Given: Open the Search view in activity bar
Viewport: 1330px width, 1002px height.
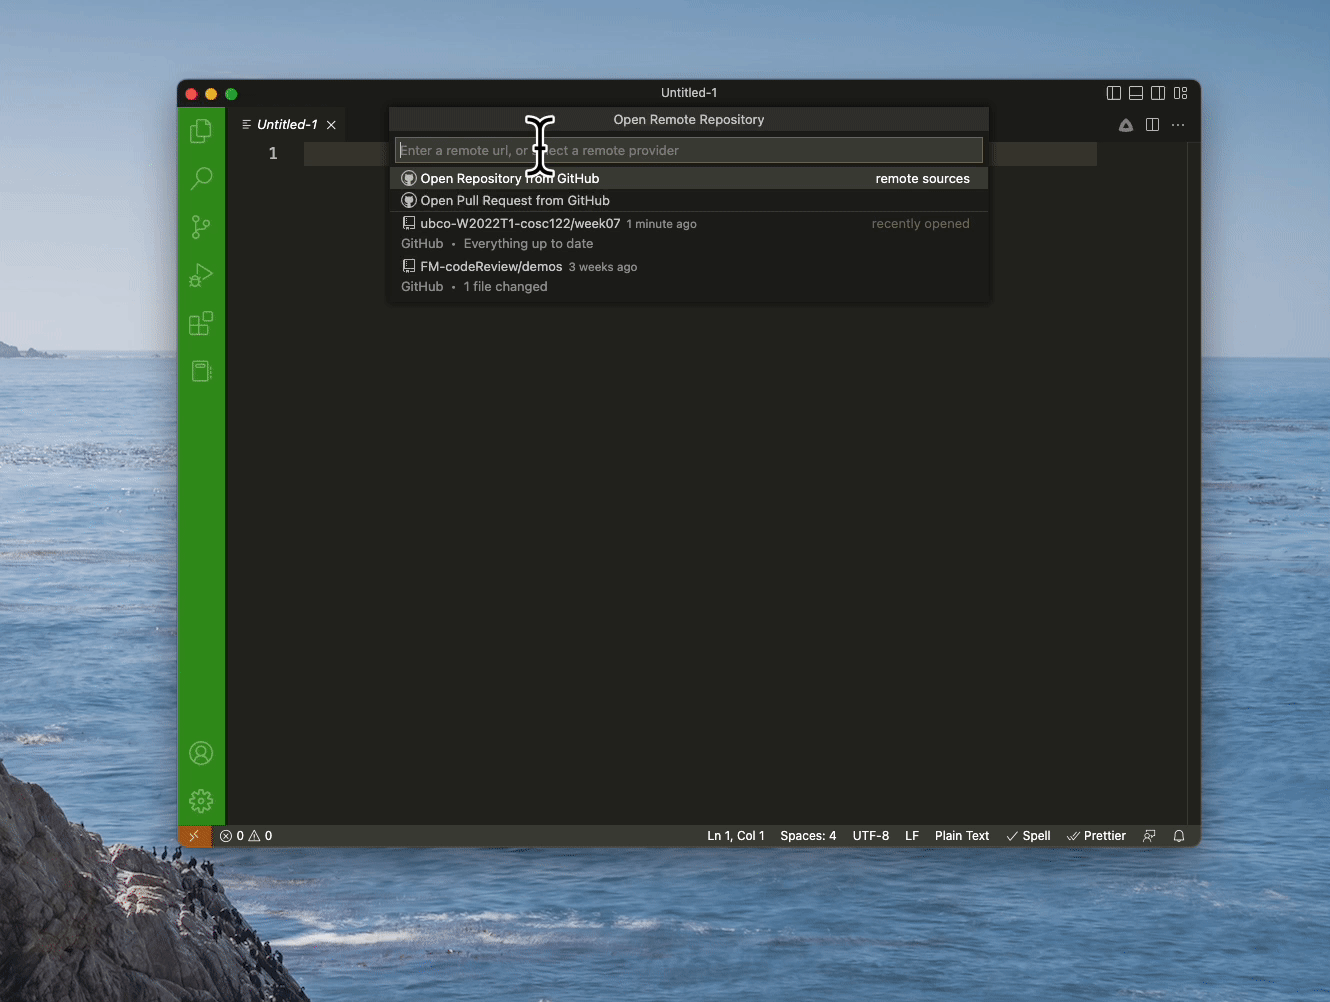Looking at the screenshot, I should (201, 178).
